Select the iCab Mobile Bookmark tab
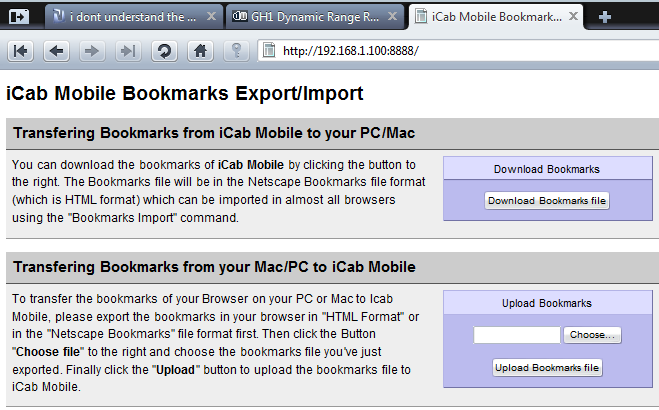 (x=496, y=17)
